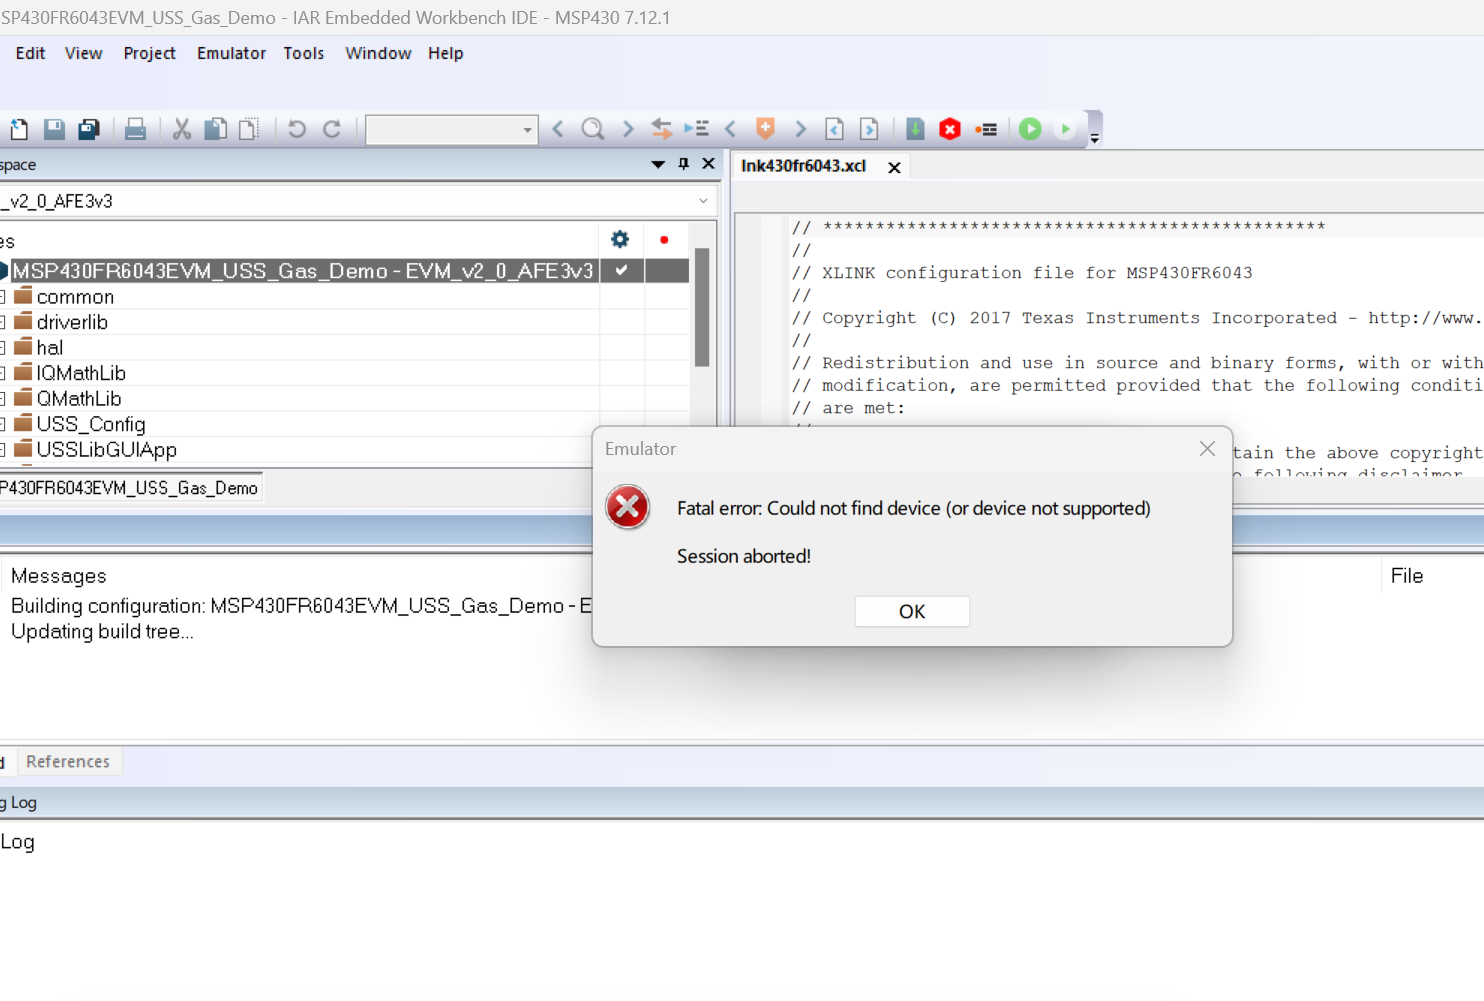
Task: Switch to the References tab
Action: coord(68,762)
